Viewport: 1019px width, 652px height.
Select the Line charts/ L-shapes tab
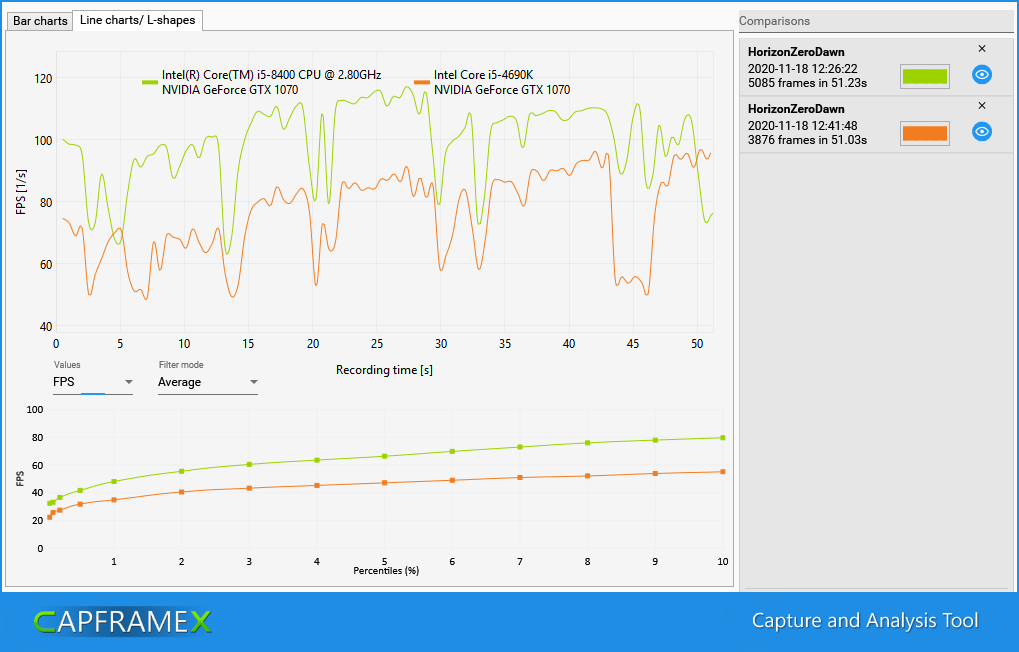tap(137, 20)
